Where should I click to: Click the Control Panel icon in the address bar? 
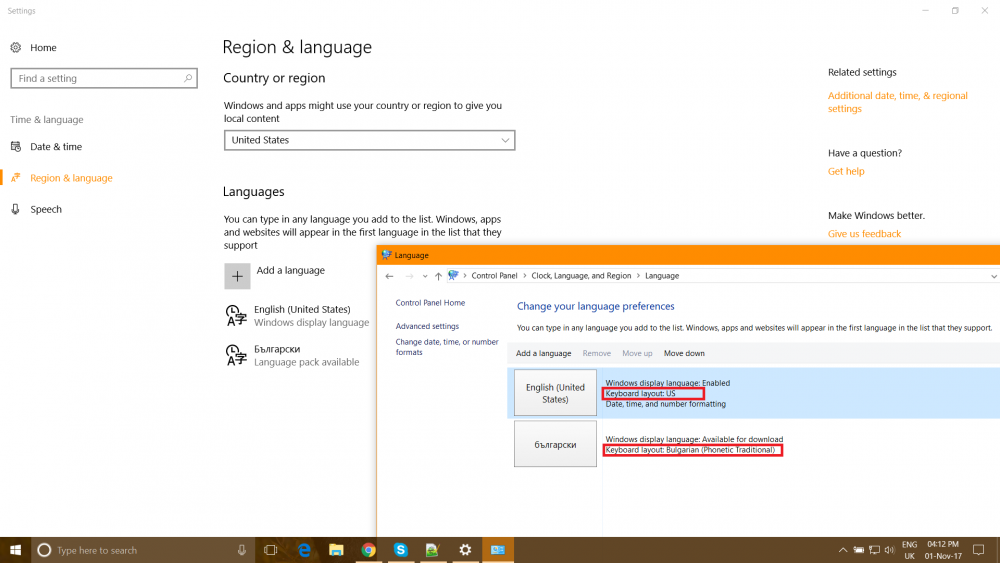pos(453,275)
